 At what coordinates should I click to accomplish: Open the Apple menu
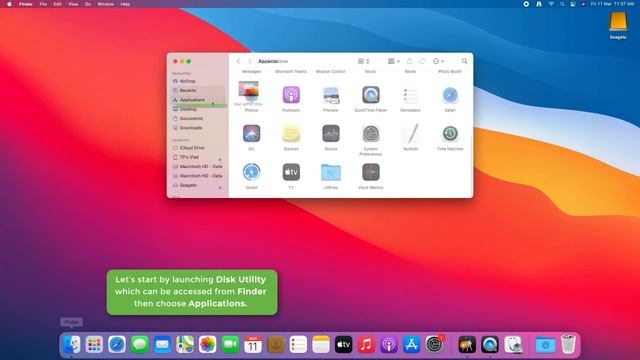9,4
